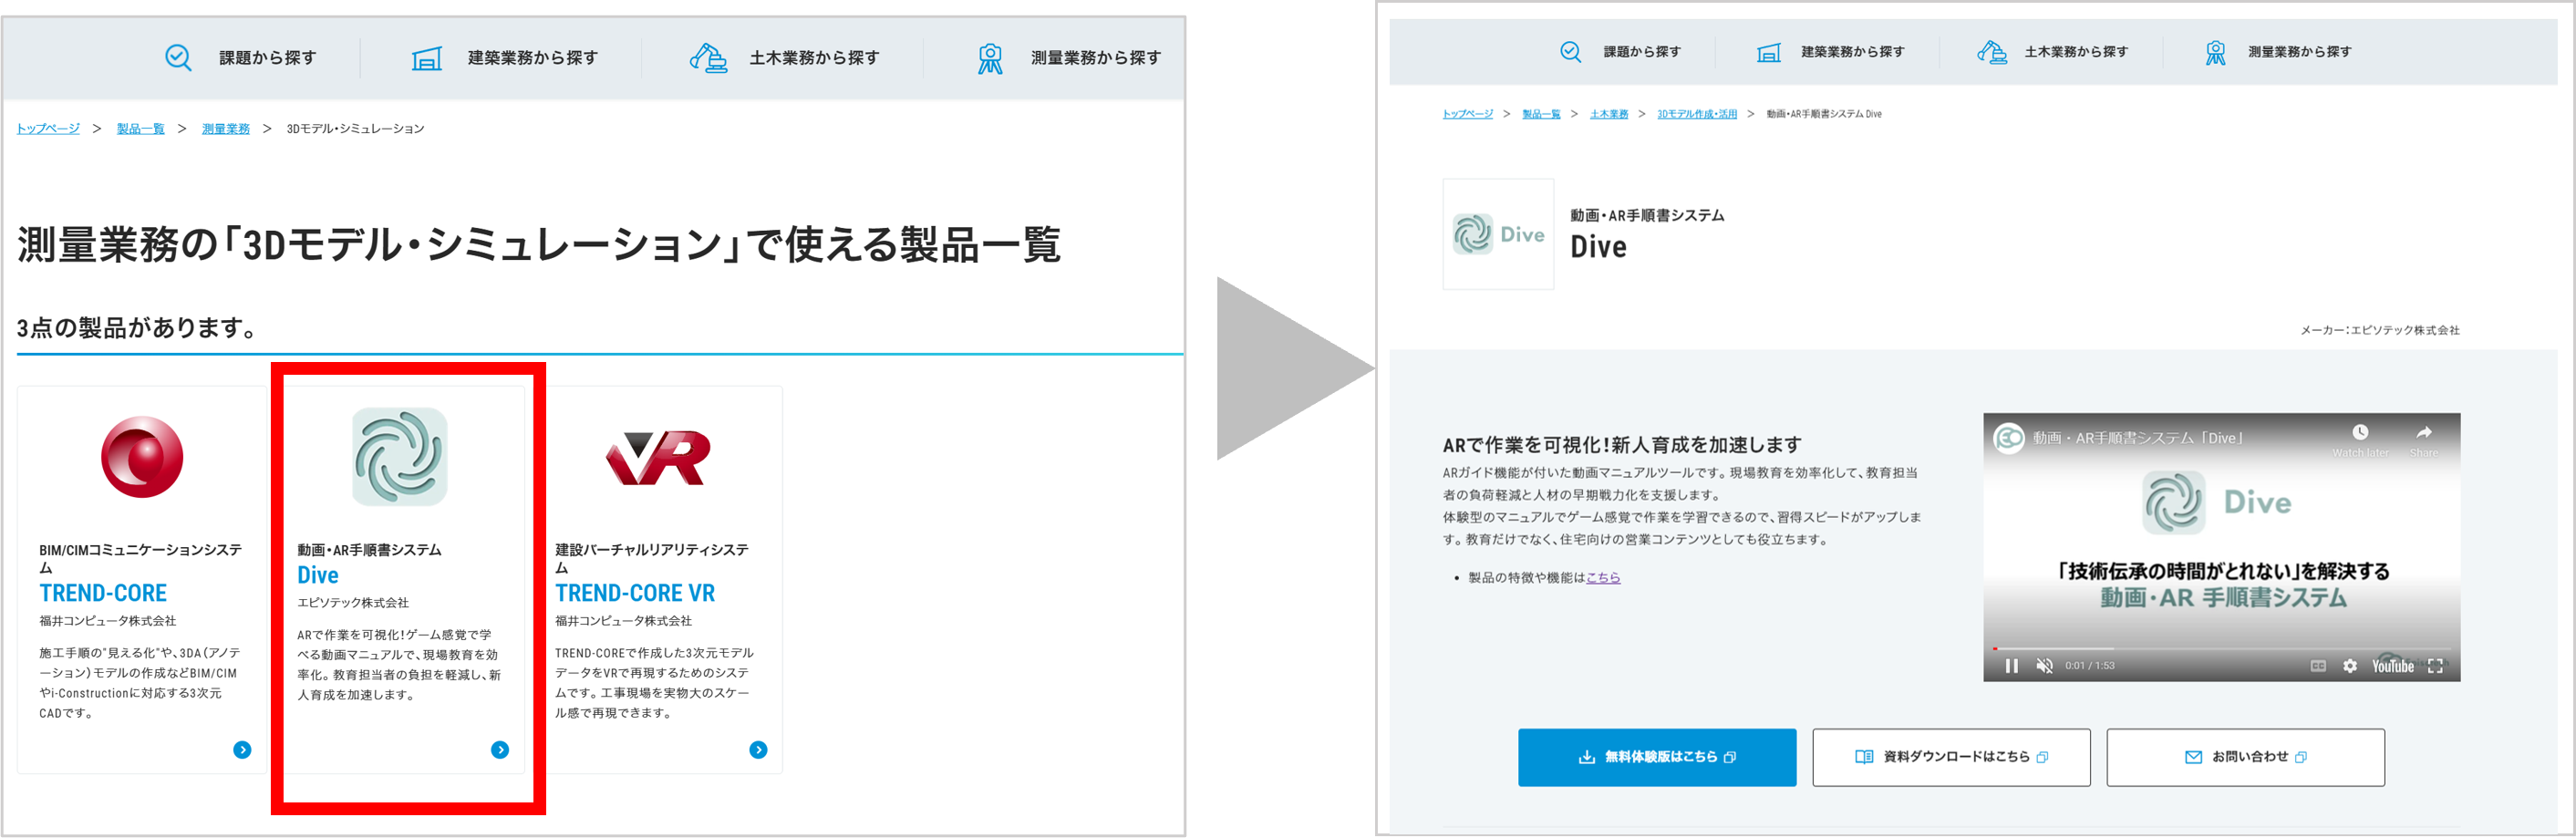Click 3点の製品があります。 text
Screen dimensions: 2576x838
[138, 328]
